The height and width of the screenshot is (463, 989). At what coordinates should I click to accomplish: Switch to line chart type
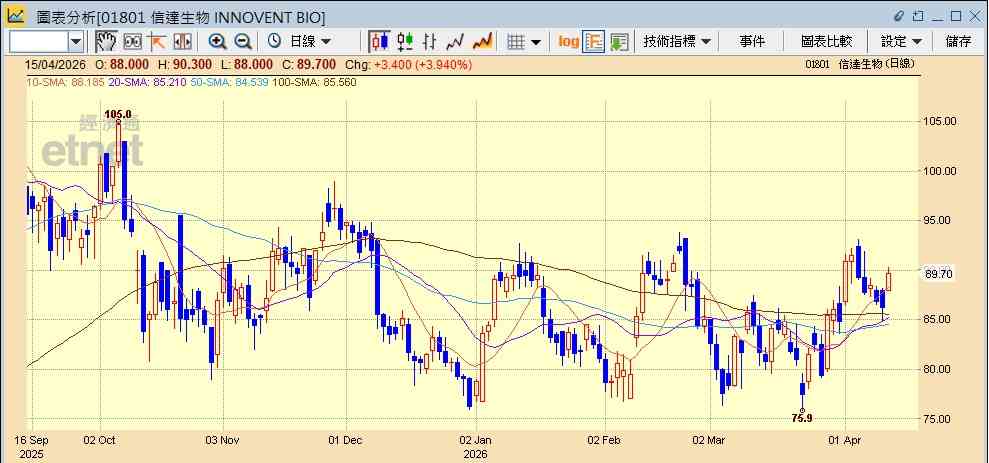coord(455,42)
